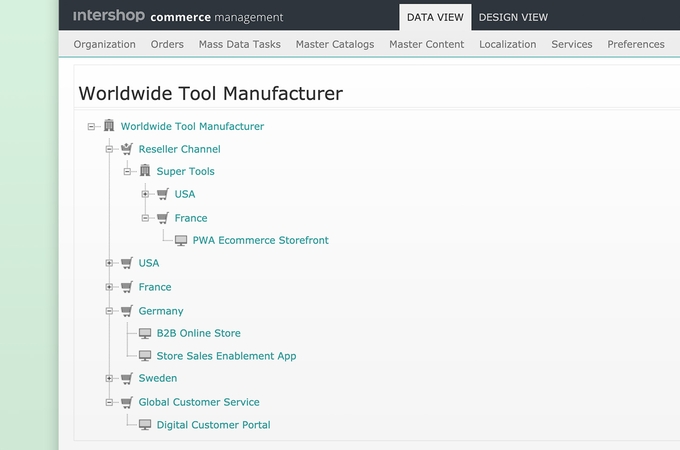
Task: Collapse the Reseller Channel branch
Action: click(109, 149)
